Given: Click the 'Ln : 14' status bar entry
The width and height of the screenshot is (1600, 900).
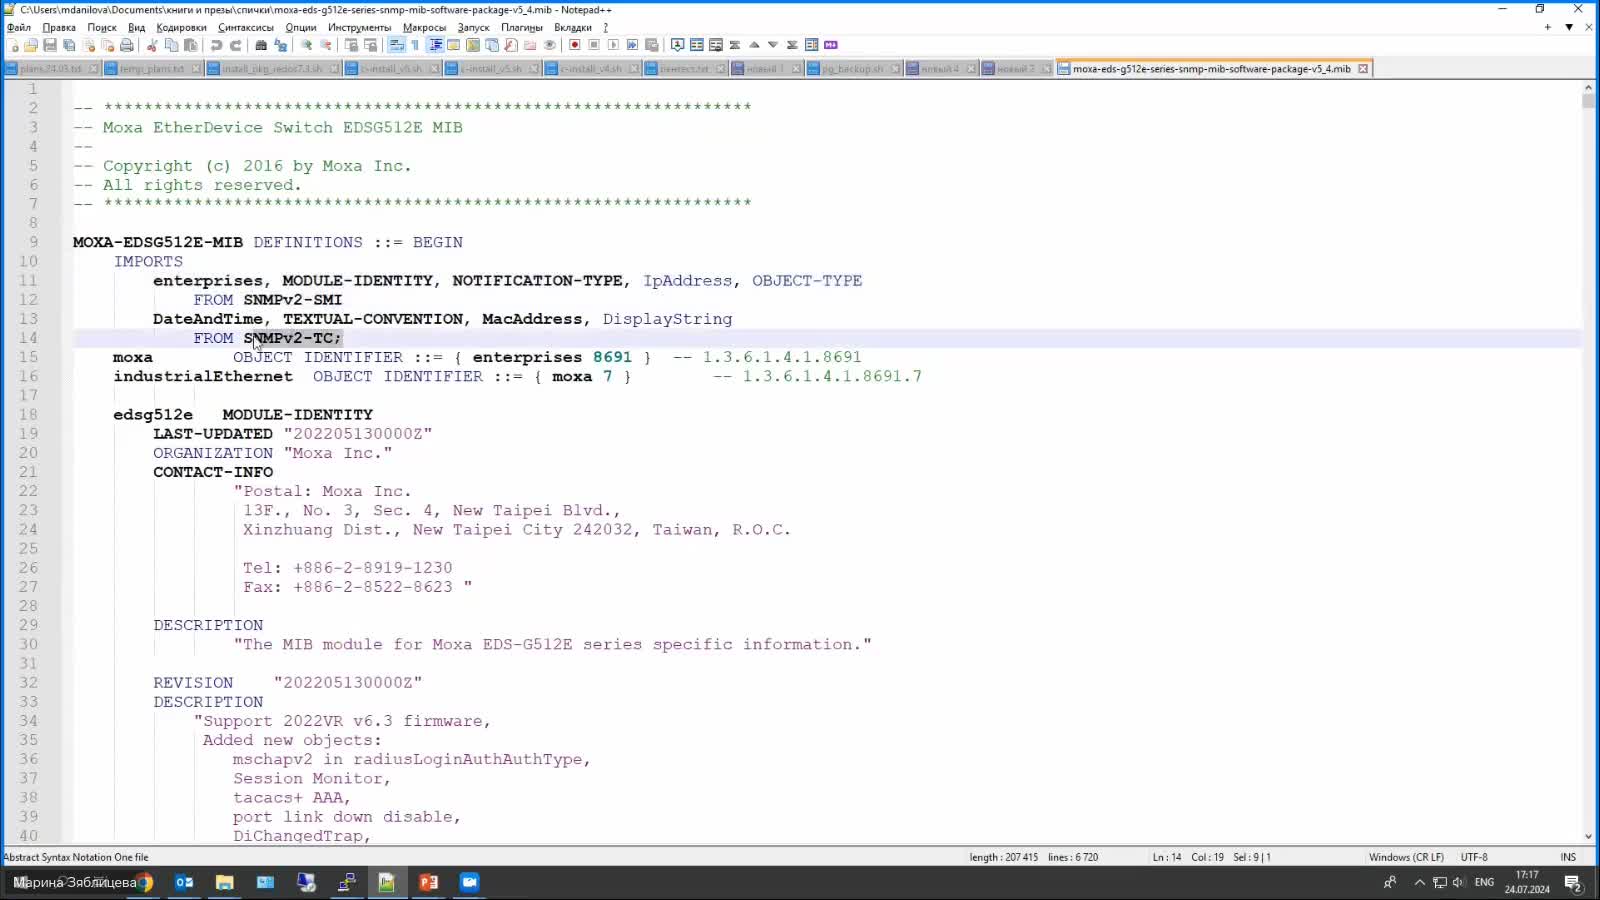Looking at the screenshot, I should click(x=1167, y=857).
